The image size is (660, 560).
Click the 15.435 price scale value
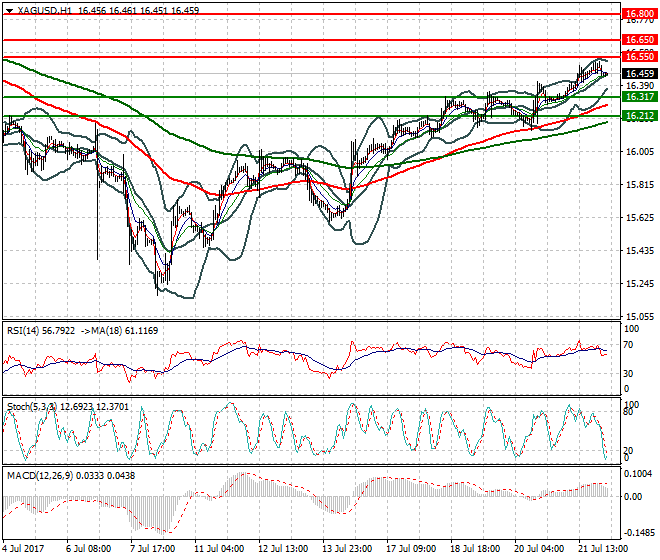[640, 251]
